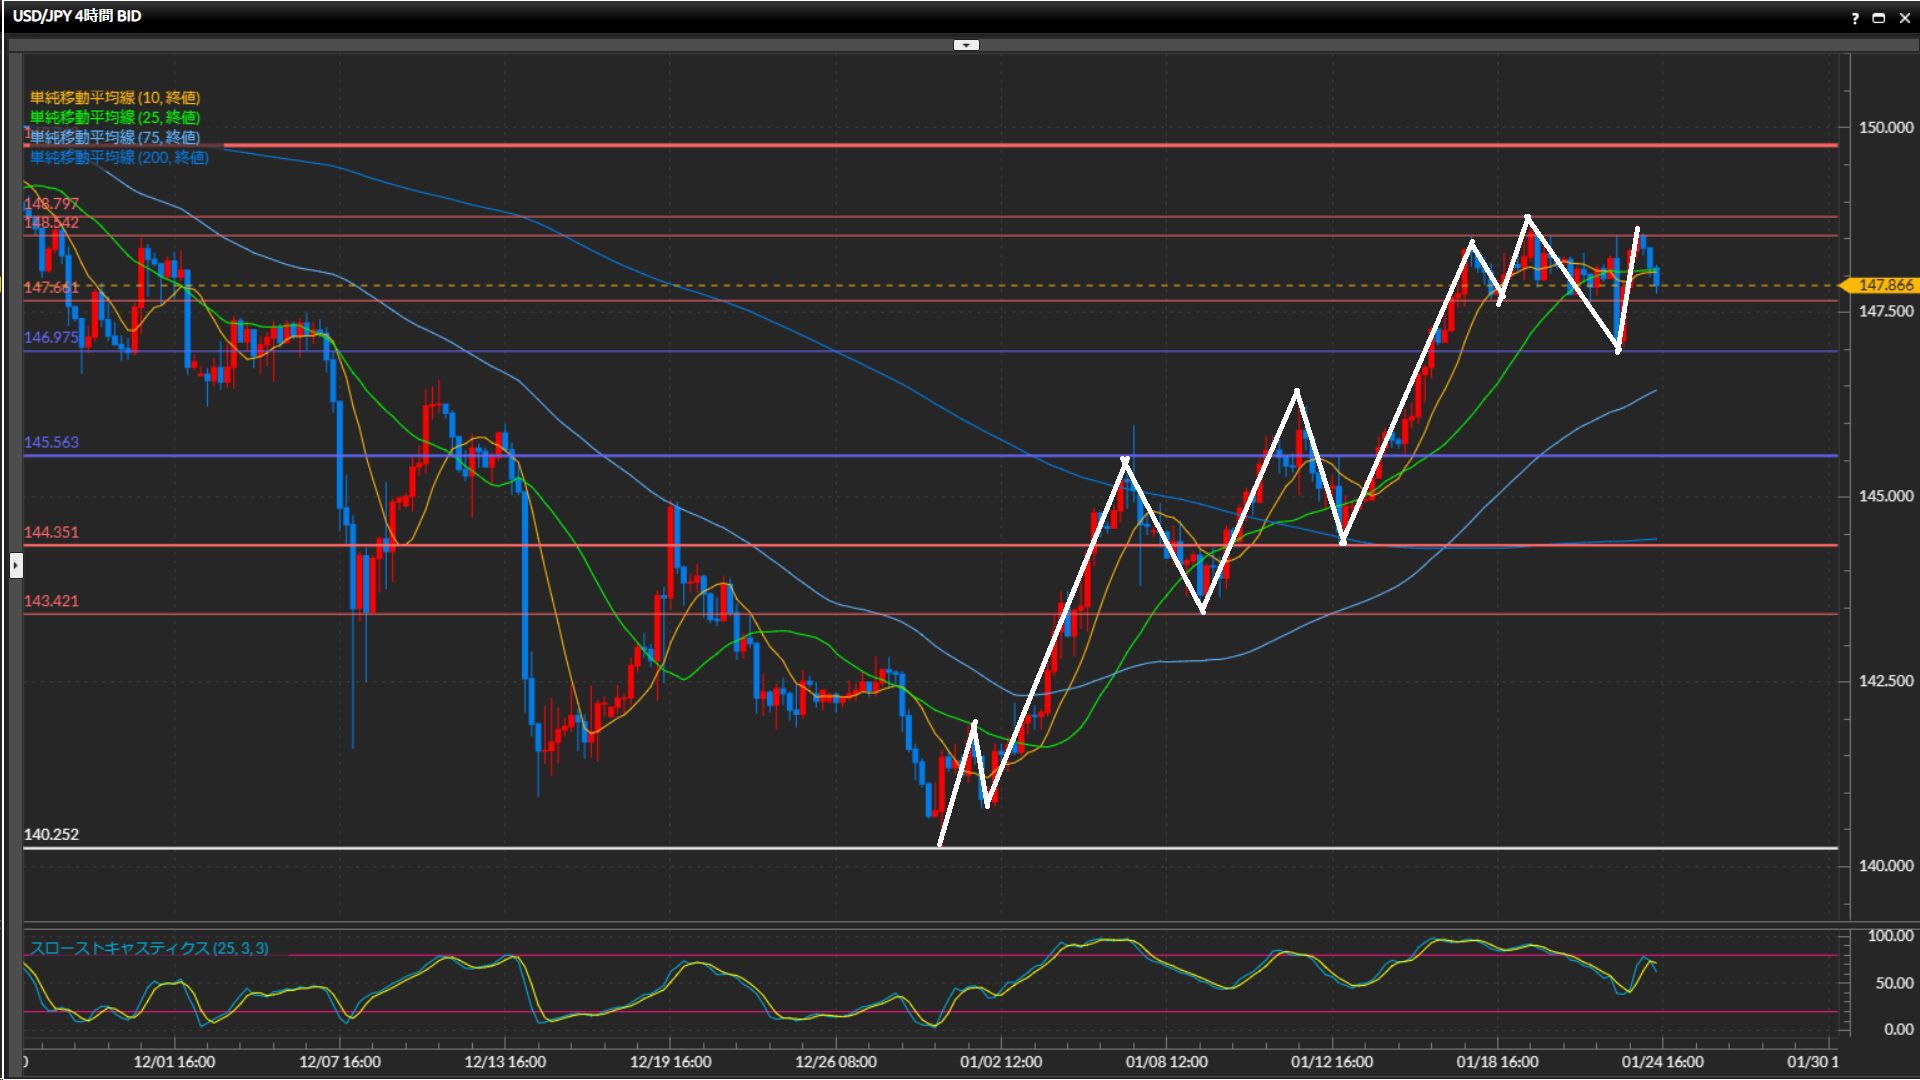
Task: Maximize the chart window
Action: coord(1879,18)
